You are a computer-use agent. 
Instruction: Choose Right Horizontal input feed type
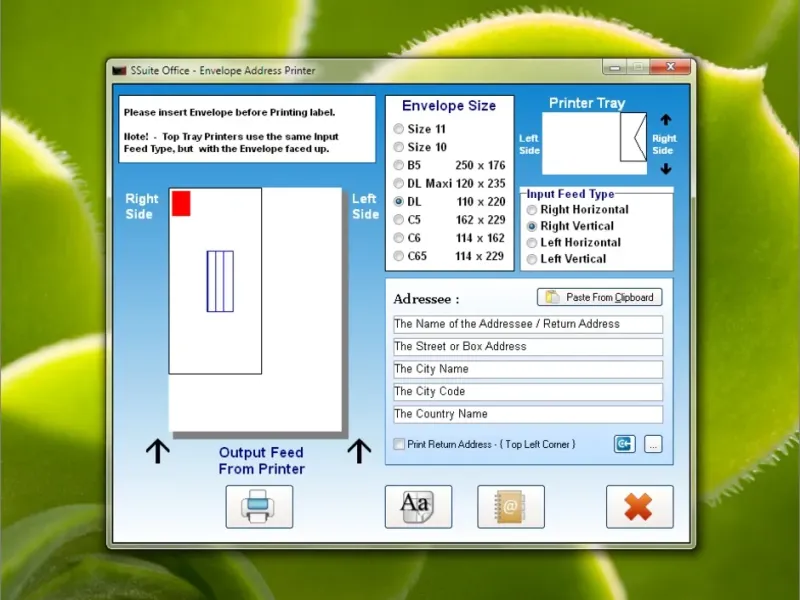tap(578, 210)
